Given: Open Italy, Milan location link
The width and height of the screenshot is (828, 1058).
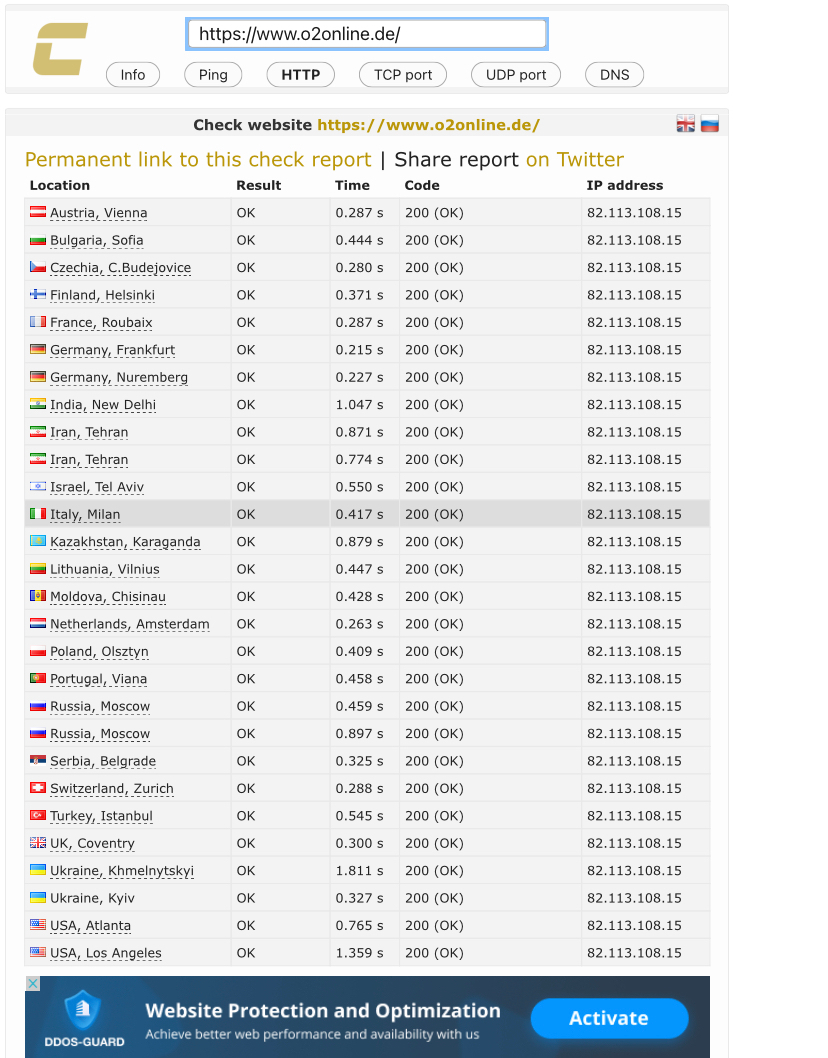Looking at the screenshot, I should [x=85, y=515].
